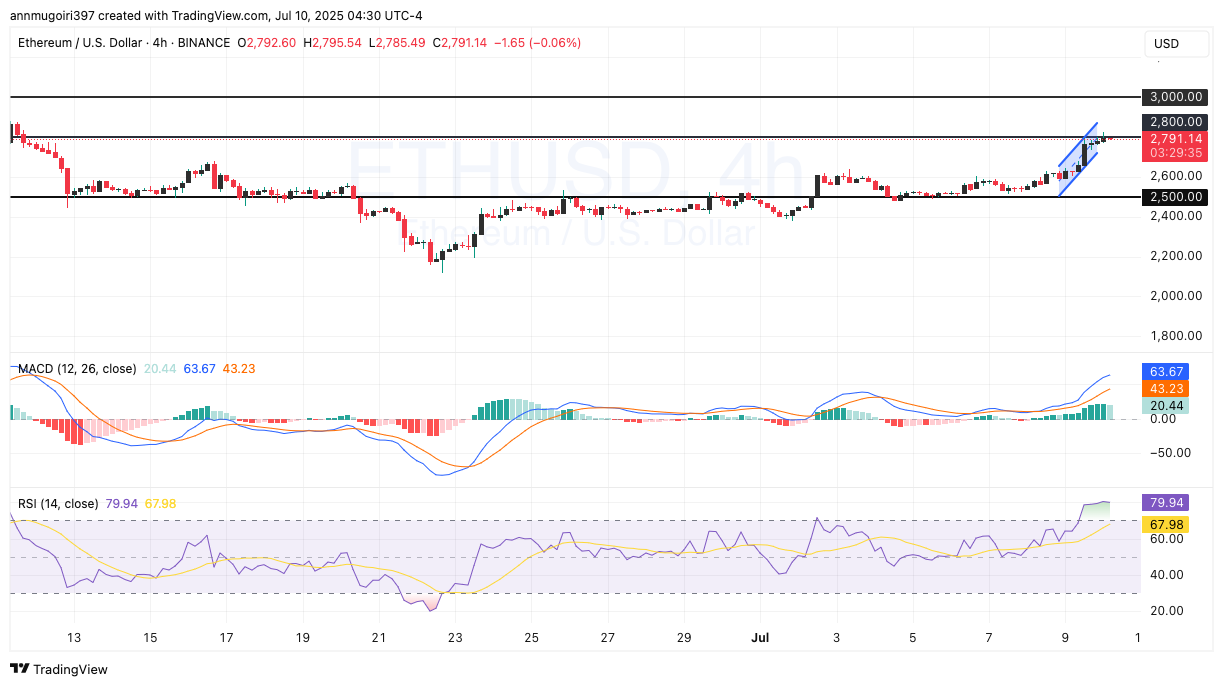Click the green 20.44 histogram axis tag

(x=1165, y=406)
